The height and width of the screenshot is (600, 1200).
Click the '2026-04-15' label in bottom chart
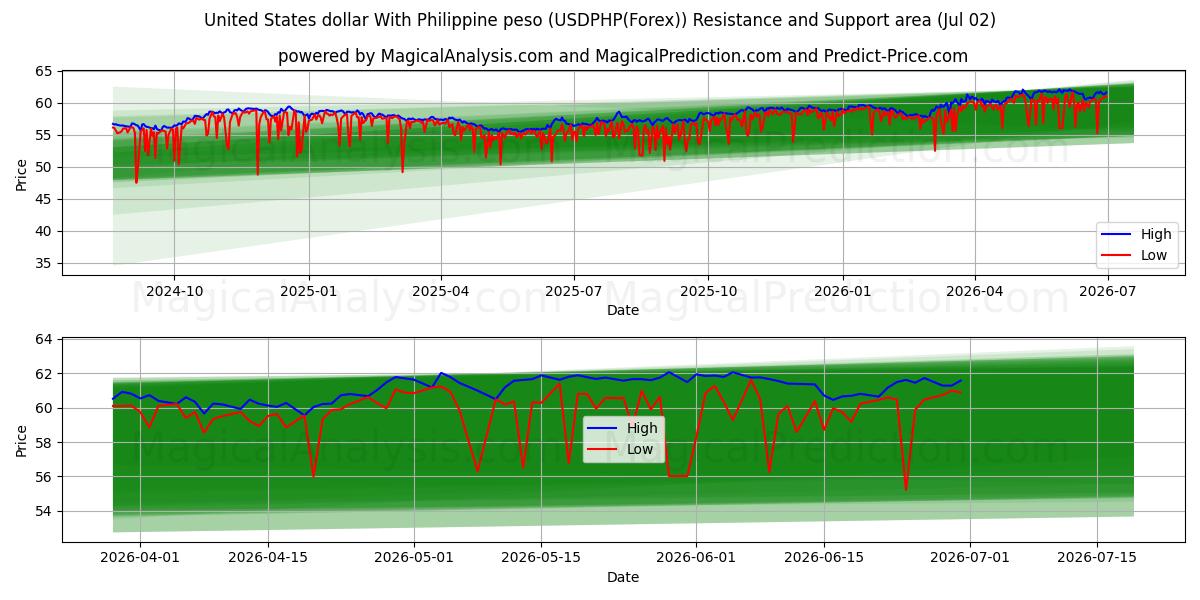point(268,558)
